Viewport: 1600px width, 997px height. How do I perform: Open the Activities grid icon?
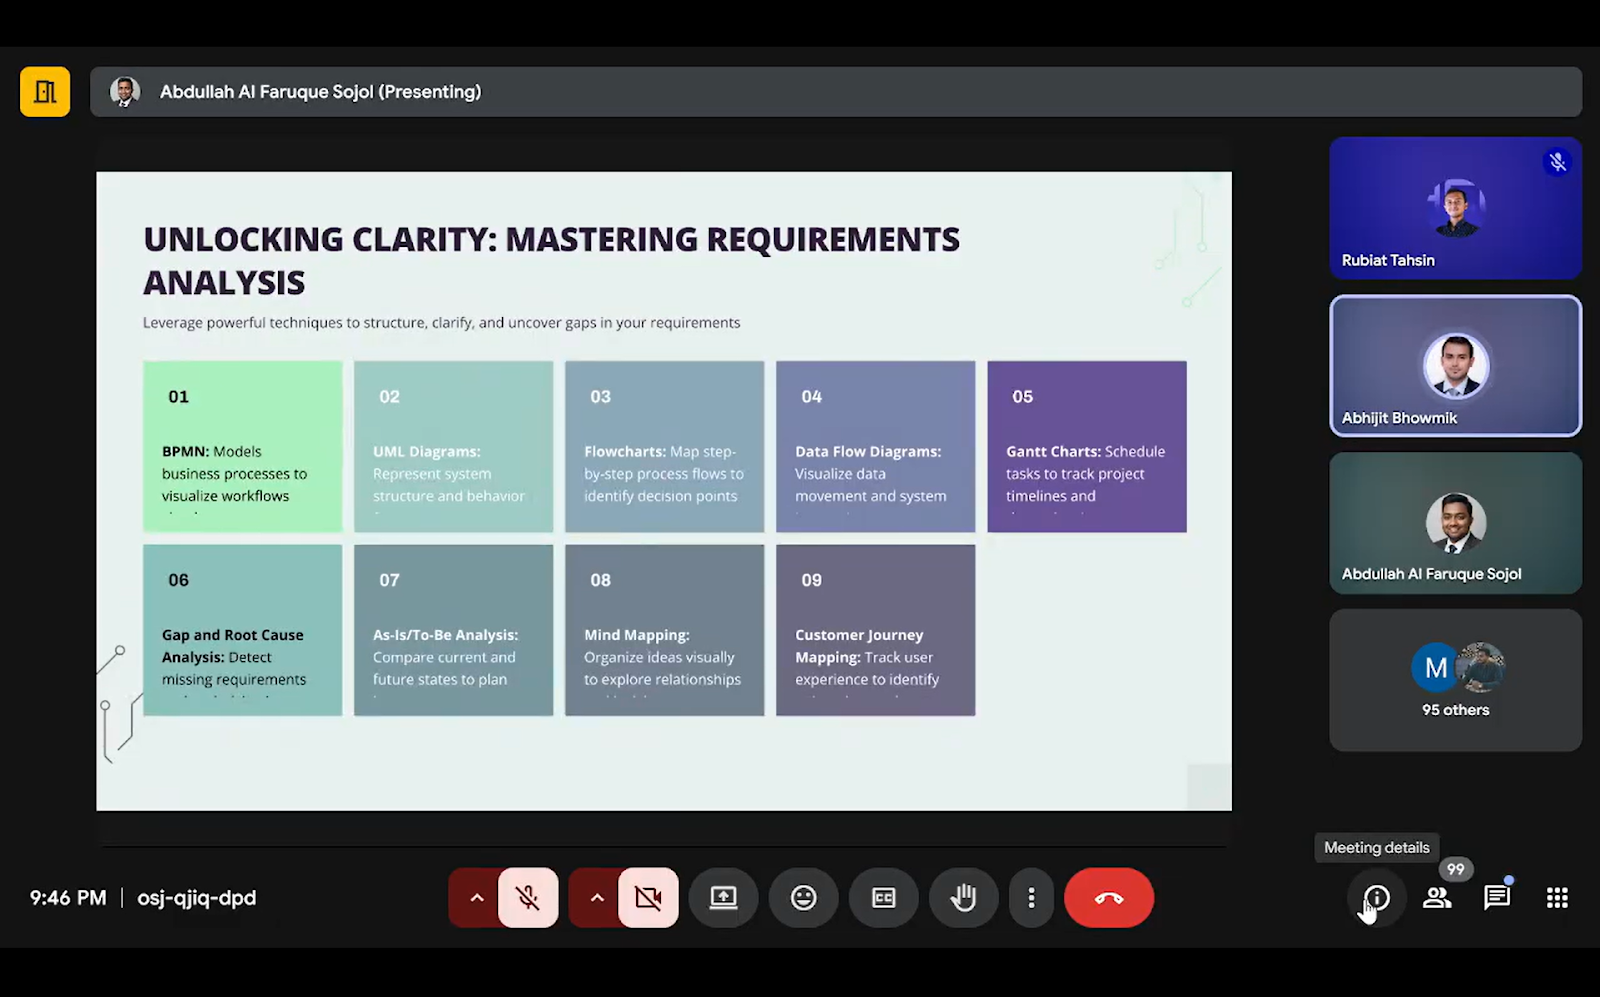click(x=1557, y=898)
